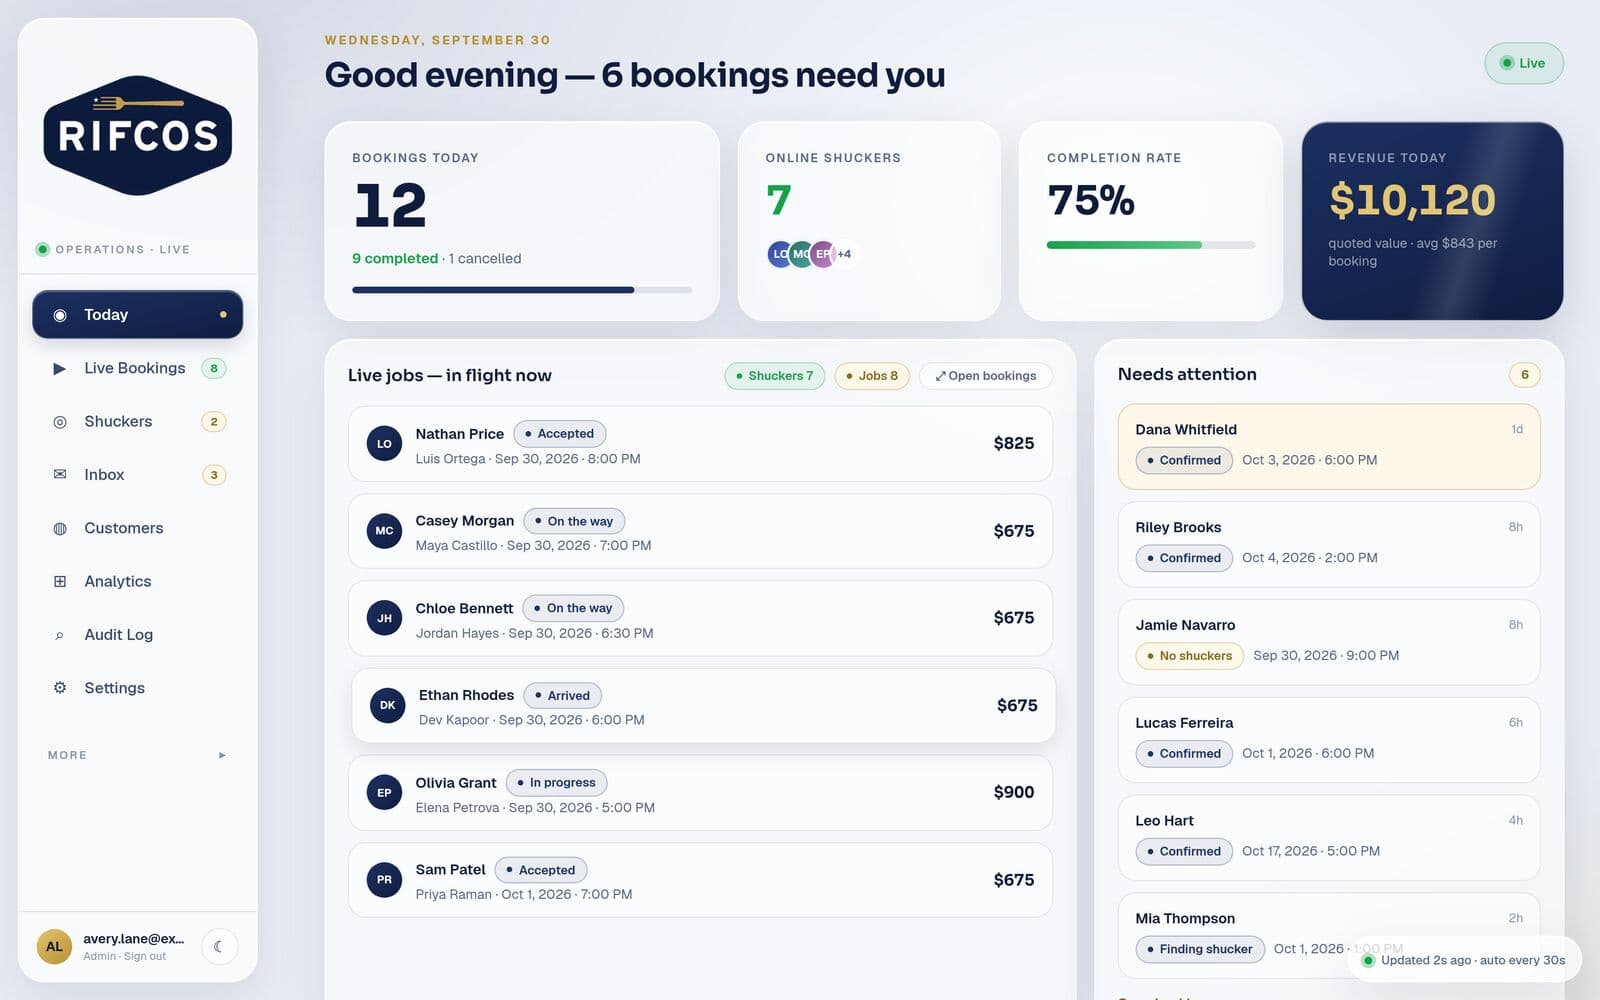Toggle dark mode moon button
The image size is (1600, 1000).
[219, 946]
